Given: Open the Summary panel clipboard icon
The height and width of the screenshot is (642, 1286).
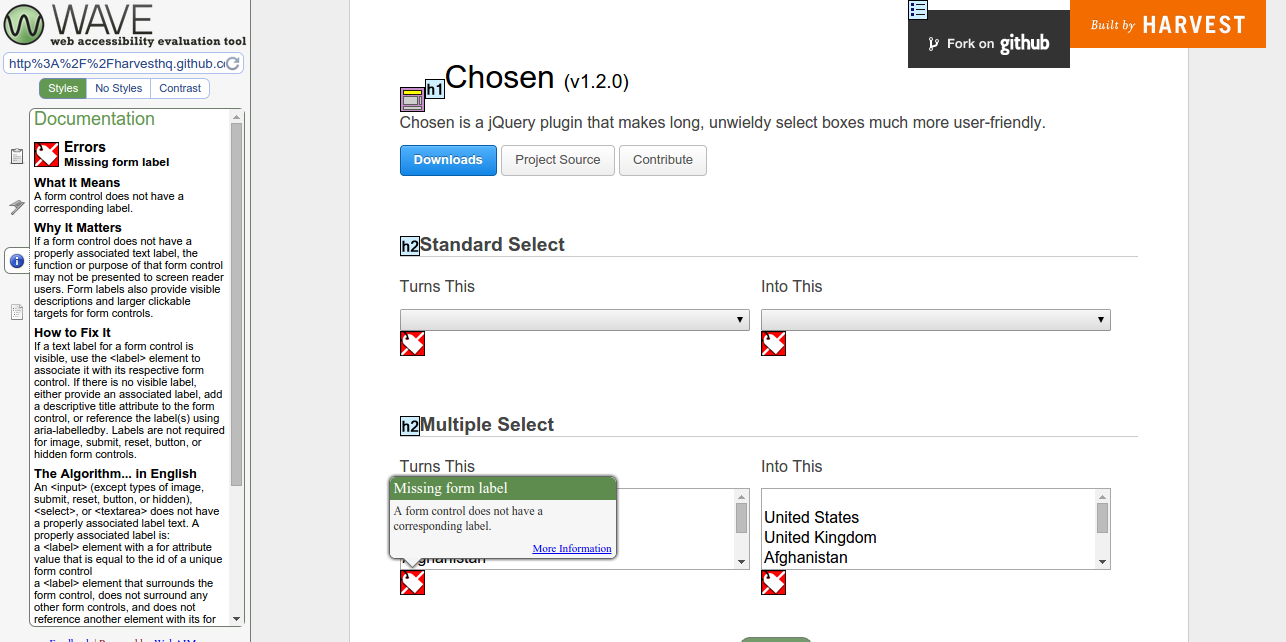Looking at the screenshot, I should pyautogui.click(x=16, y=156).
